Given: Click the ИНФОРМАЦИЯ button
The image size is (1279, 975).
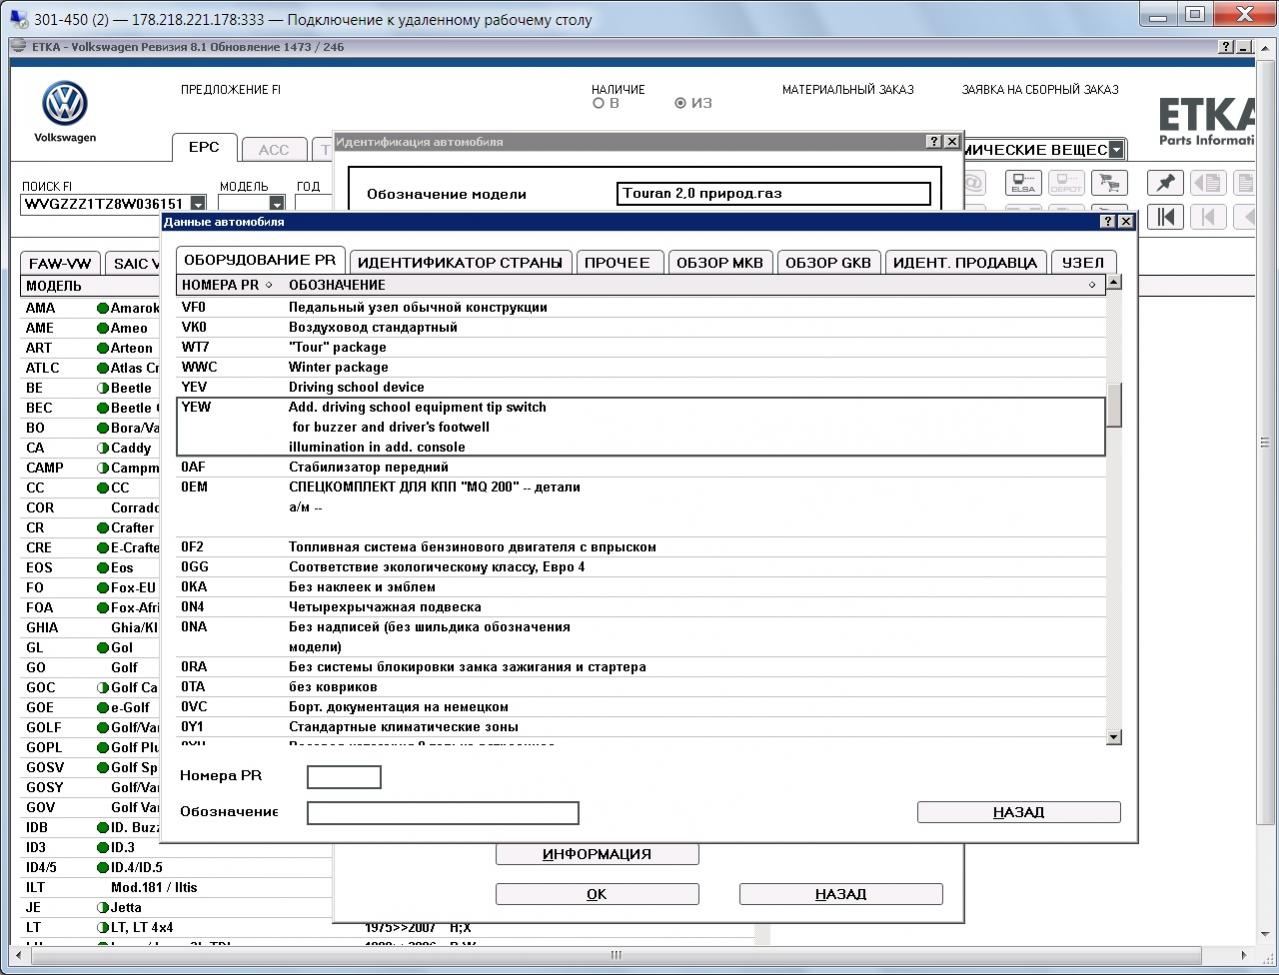Looking at the screenshot, I should (x=597, y=854).
